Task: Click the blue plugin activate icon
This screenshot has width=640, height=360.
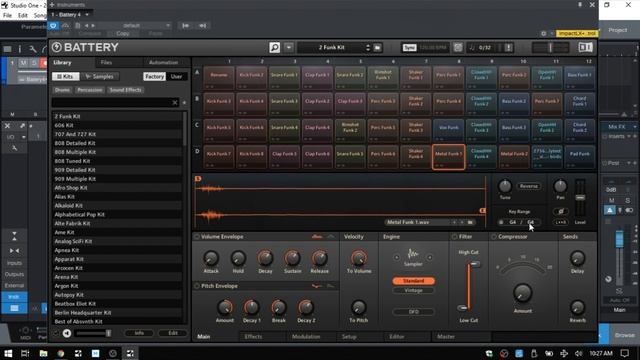Action: 53,25
